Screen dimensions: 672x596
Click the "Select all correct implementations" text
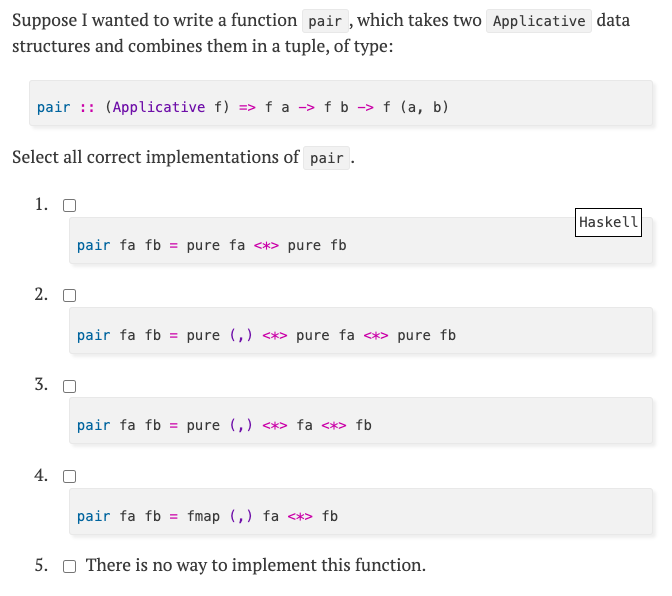[x=155, y=158]
